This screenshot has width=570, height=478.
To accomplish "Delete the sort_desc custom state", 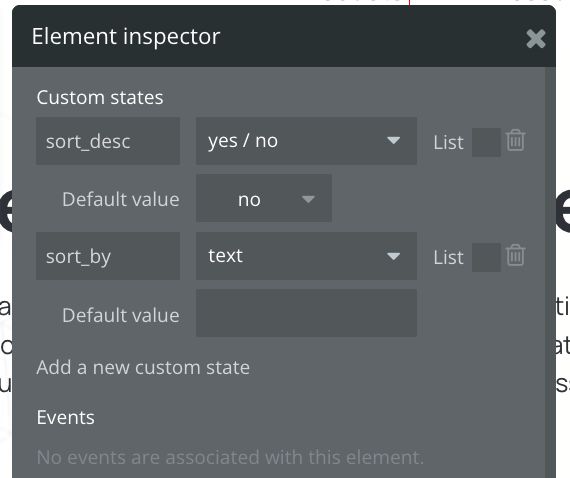I will click(515, 140).
